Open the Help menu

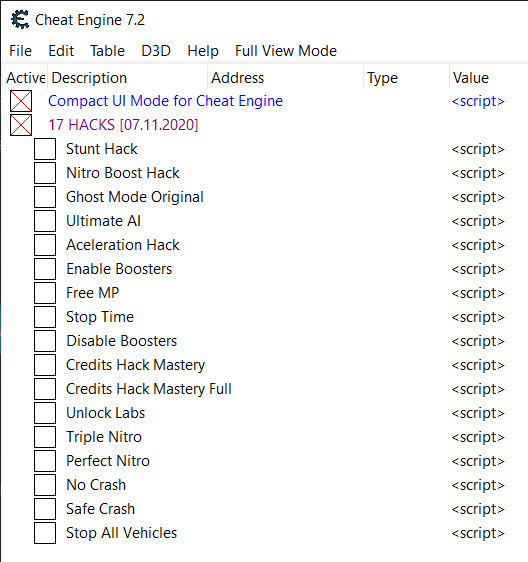pos(203,51)
